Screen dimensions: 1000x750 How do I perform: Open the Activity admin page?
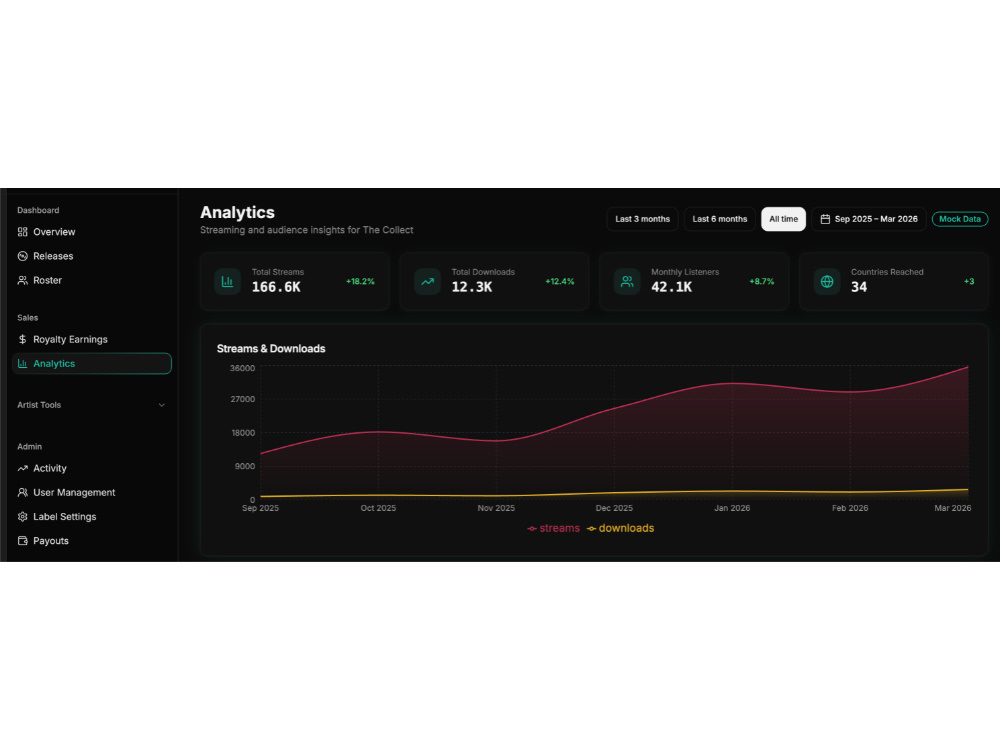coord(91,468)
